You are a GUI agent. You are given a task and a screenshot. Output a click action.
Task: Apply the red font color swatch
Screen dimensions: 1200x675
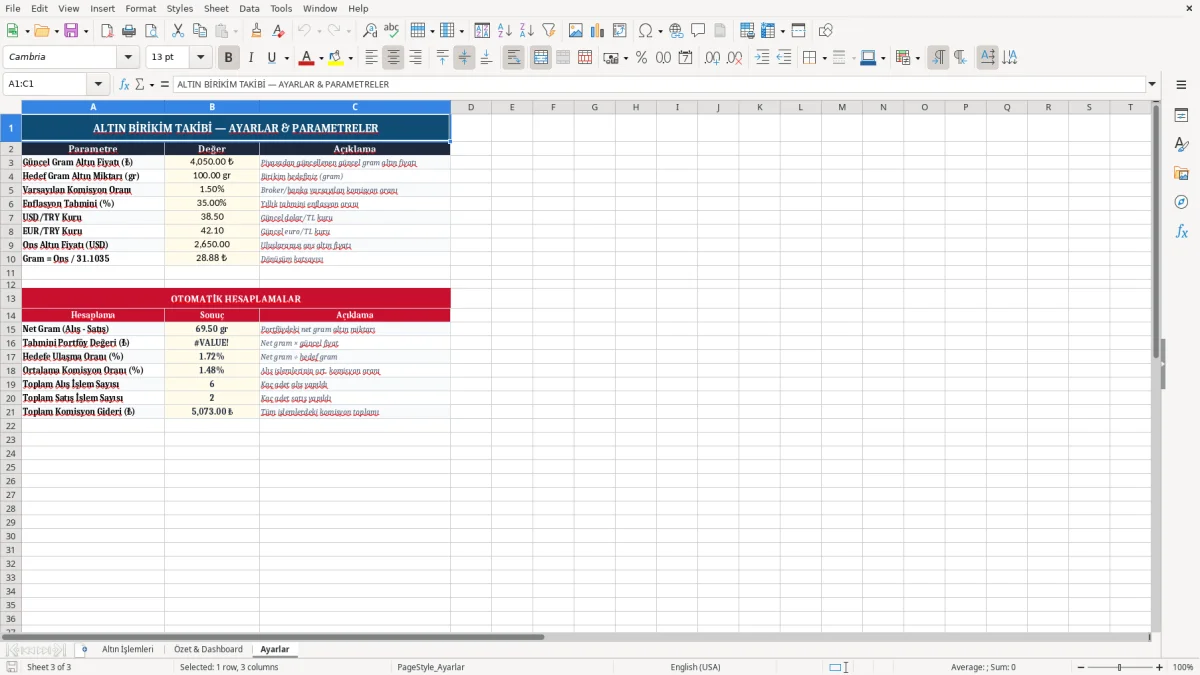point(308,58)
